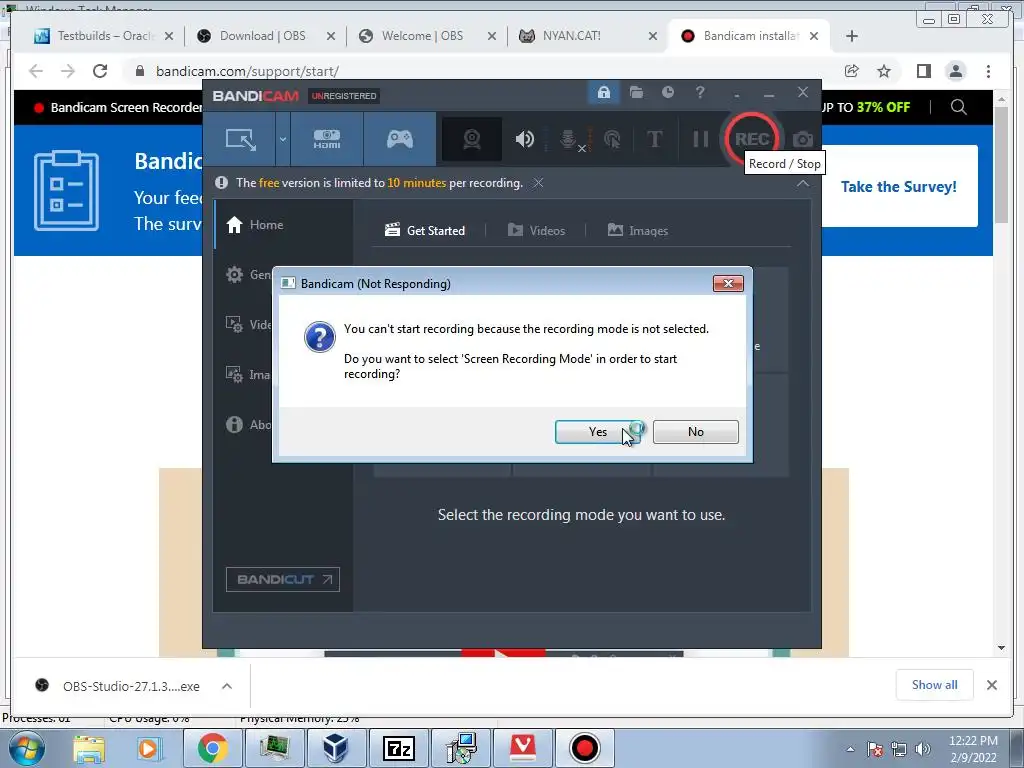Open Chrome from the taskbar
The height and width of the screenshot is (768, 1024).
tap(212, 748)
